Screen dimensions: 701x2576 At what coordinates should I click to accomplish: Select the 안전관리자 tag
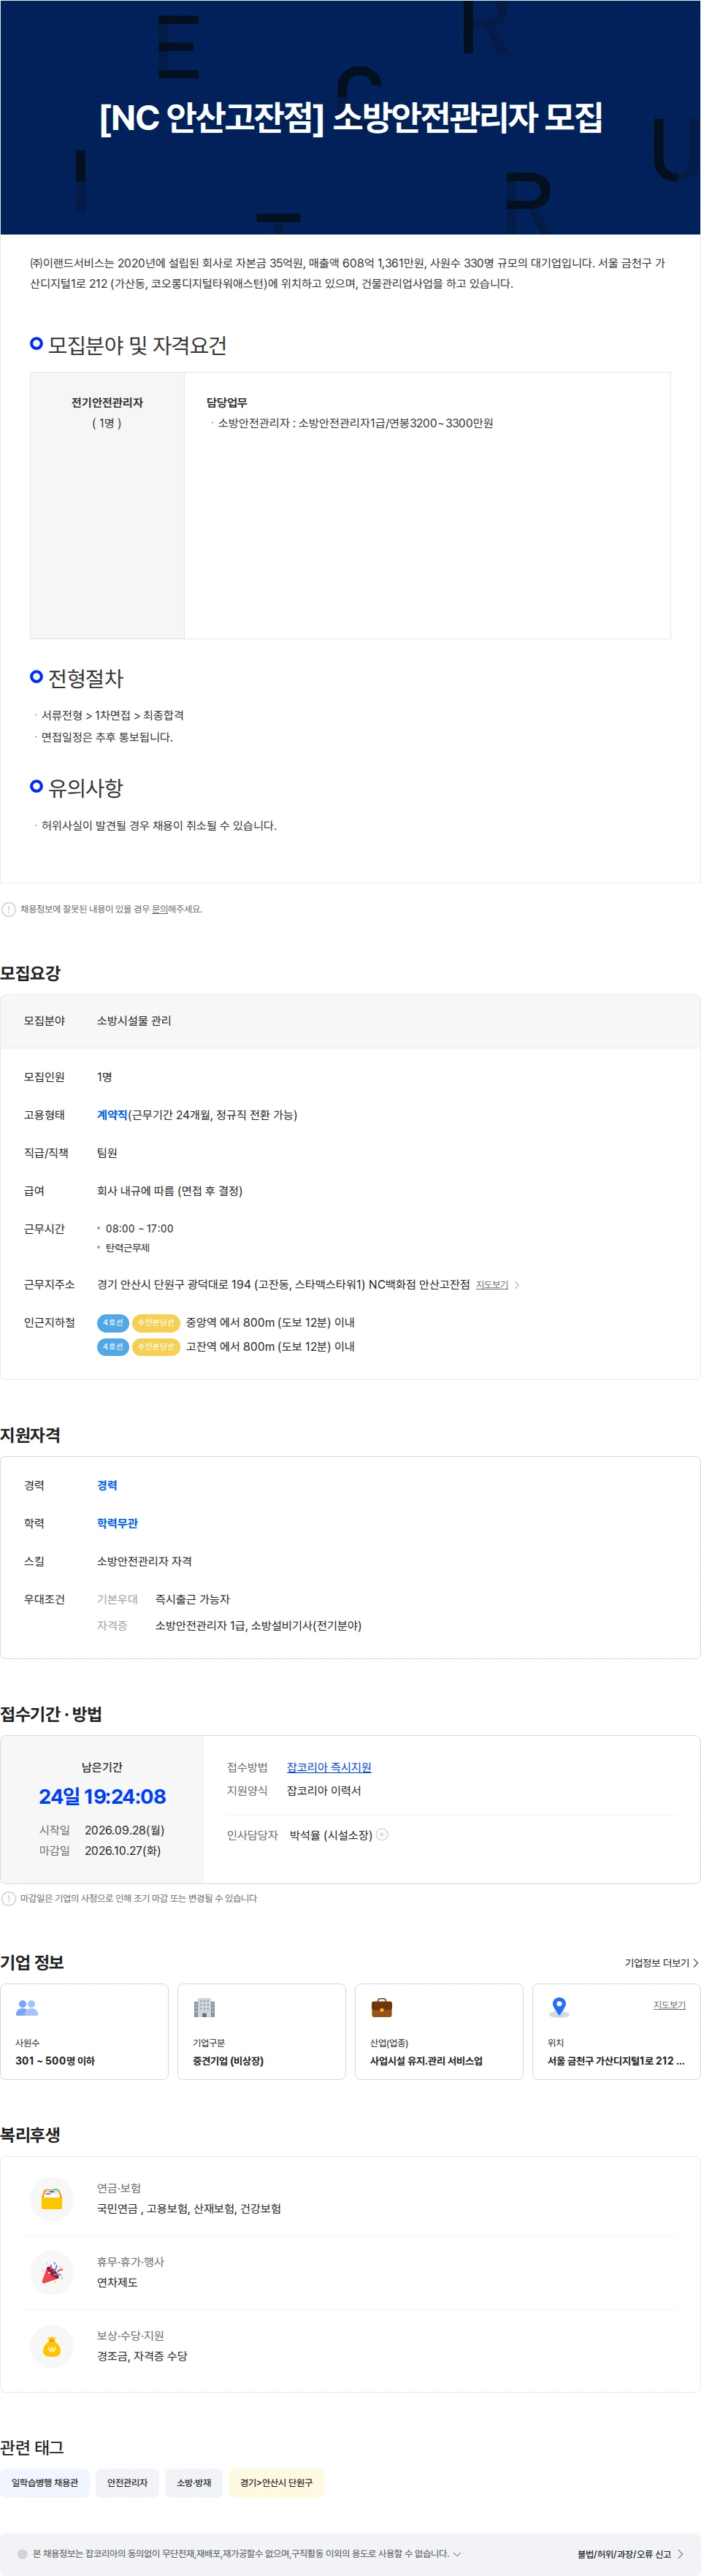[127, 2483]
